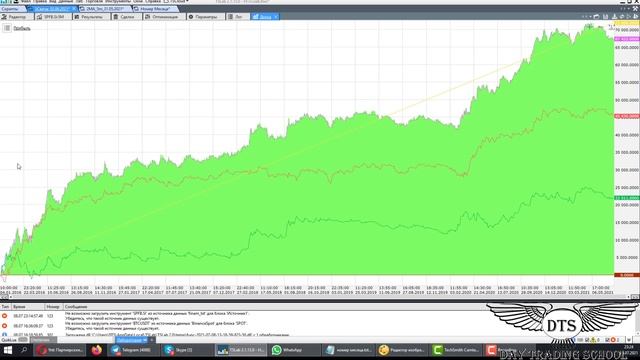Screen dimensions: 640x360
Task: Click the tools (wrench) icon at top right
Action: click(x=635, y=9)
